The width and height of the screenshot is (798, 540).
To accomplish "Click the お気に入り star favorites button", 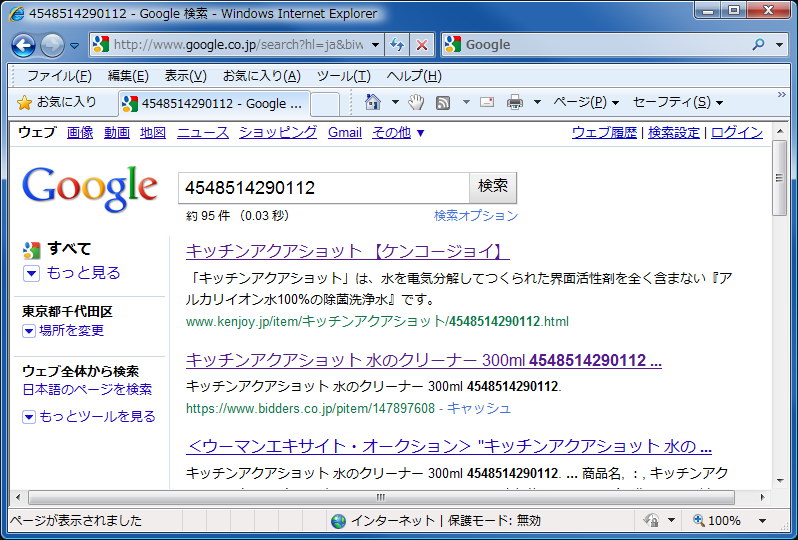I will tap(57, 103).
